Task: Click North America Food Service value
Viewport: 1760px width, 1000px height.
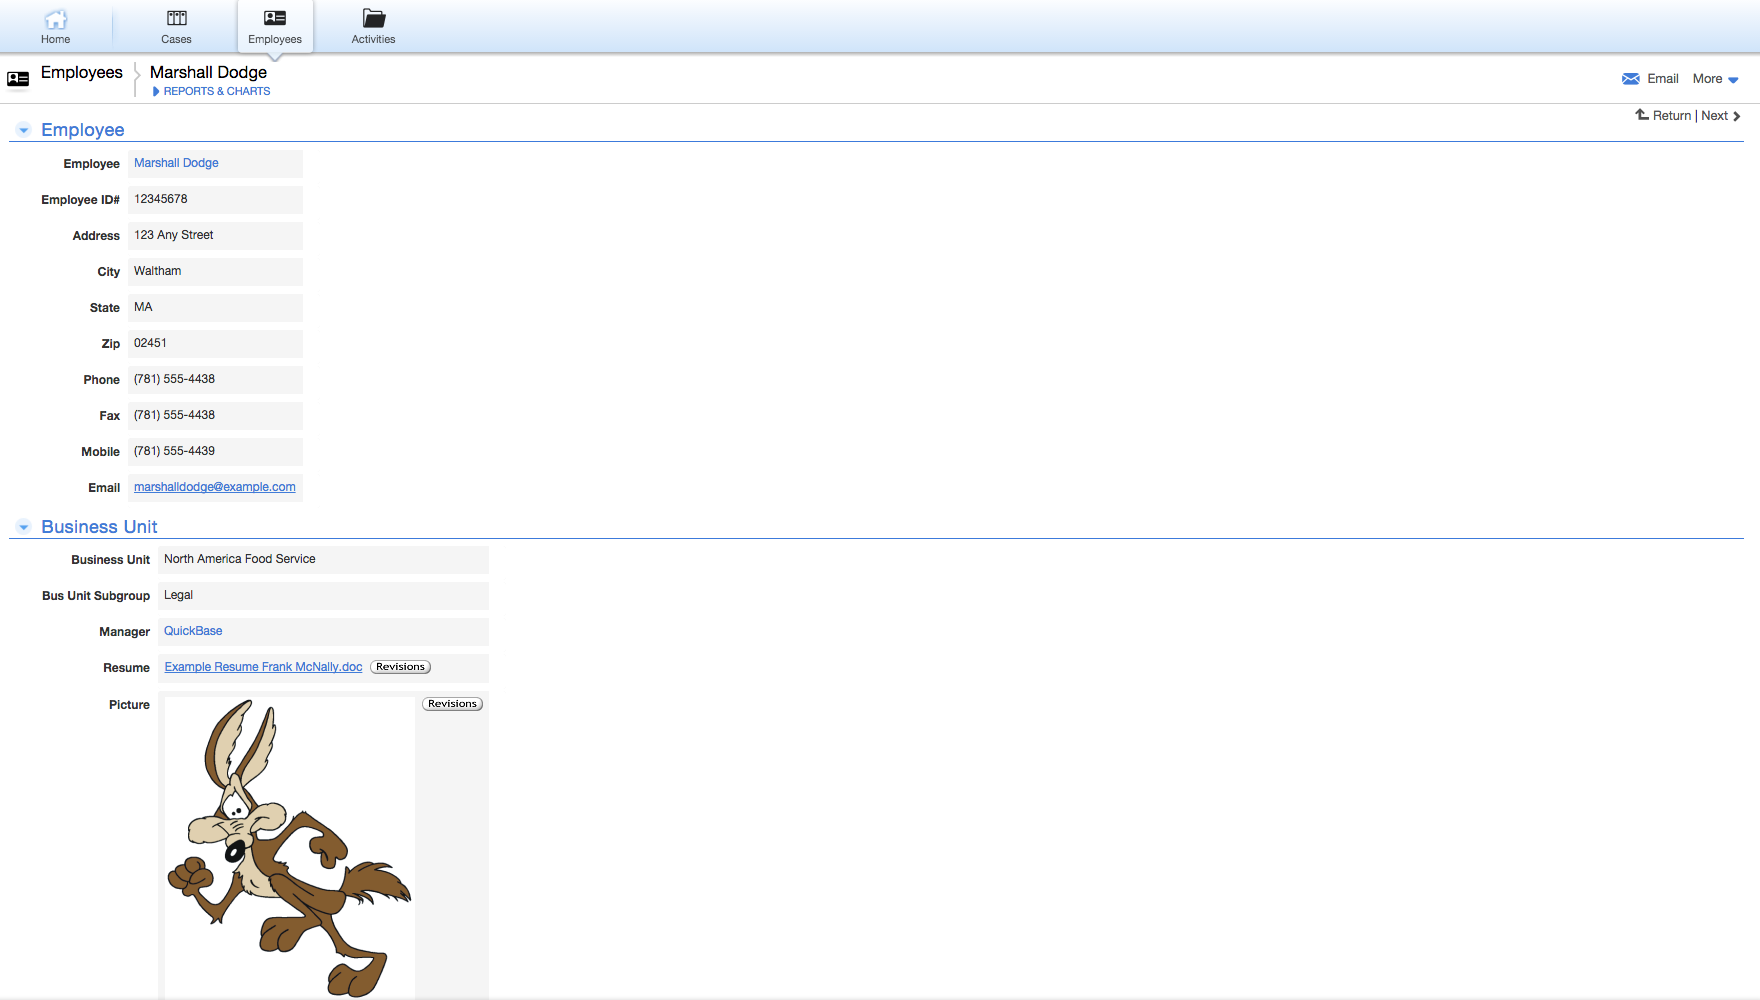Action: 240,559
